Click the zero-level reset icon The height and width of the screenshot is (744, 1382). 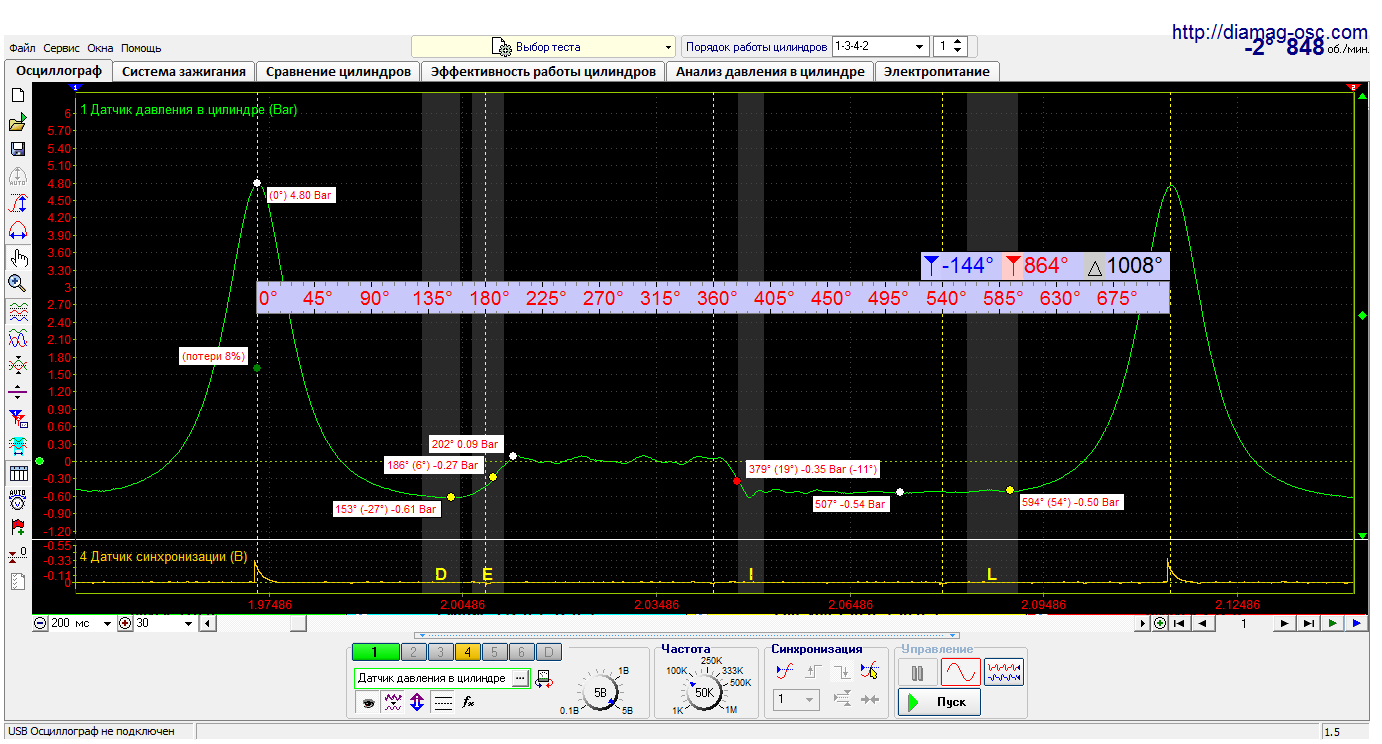[x=17, y=553]
